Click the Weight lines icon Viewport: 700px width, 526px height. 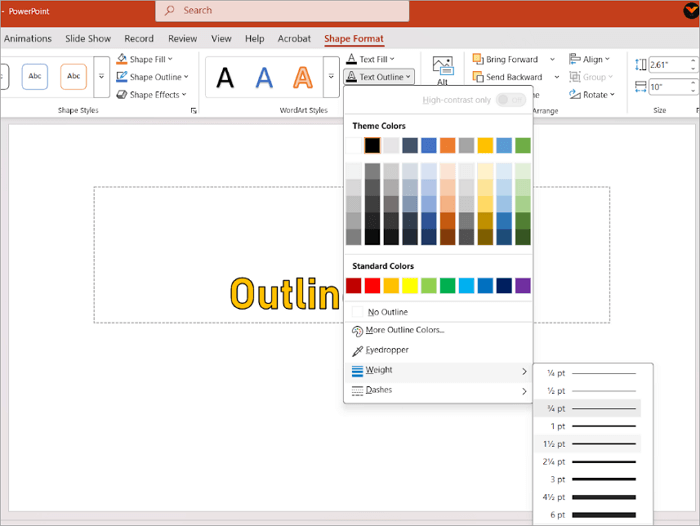[357, 371]
